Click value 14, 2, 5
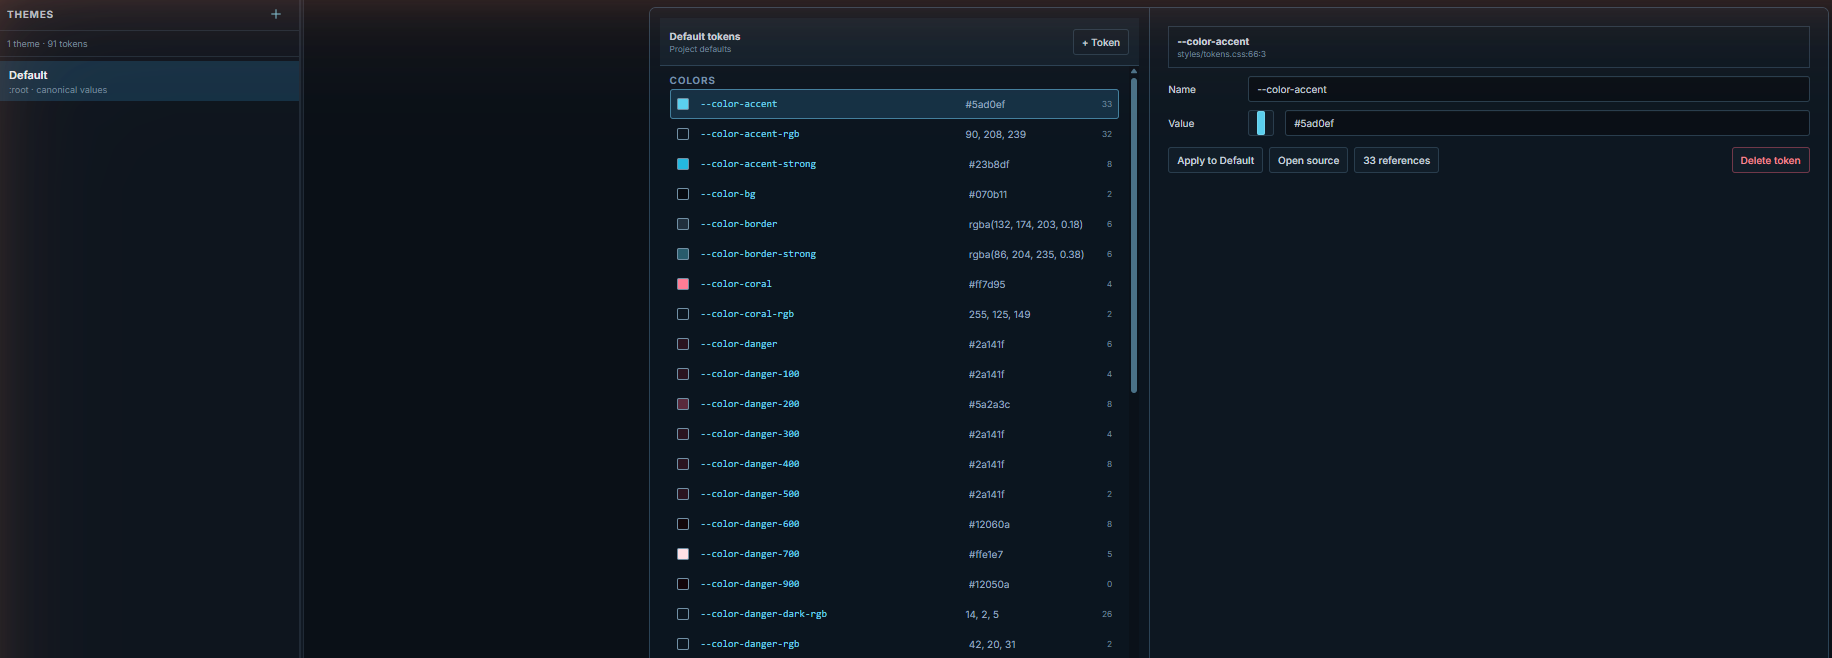This screenshot has height=658, width=1832. pyautogui.click(x=982, y=614)
